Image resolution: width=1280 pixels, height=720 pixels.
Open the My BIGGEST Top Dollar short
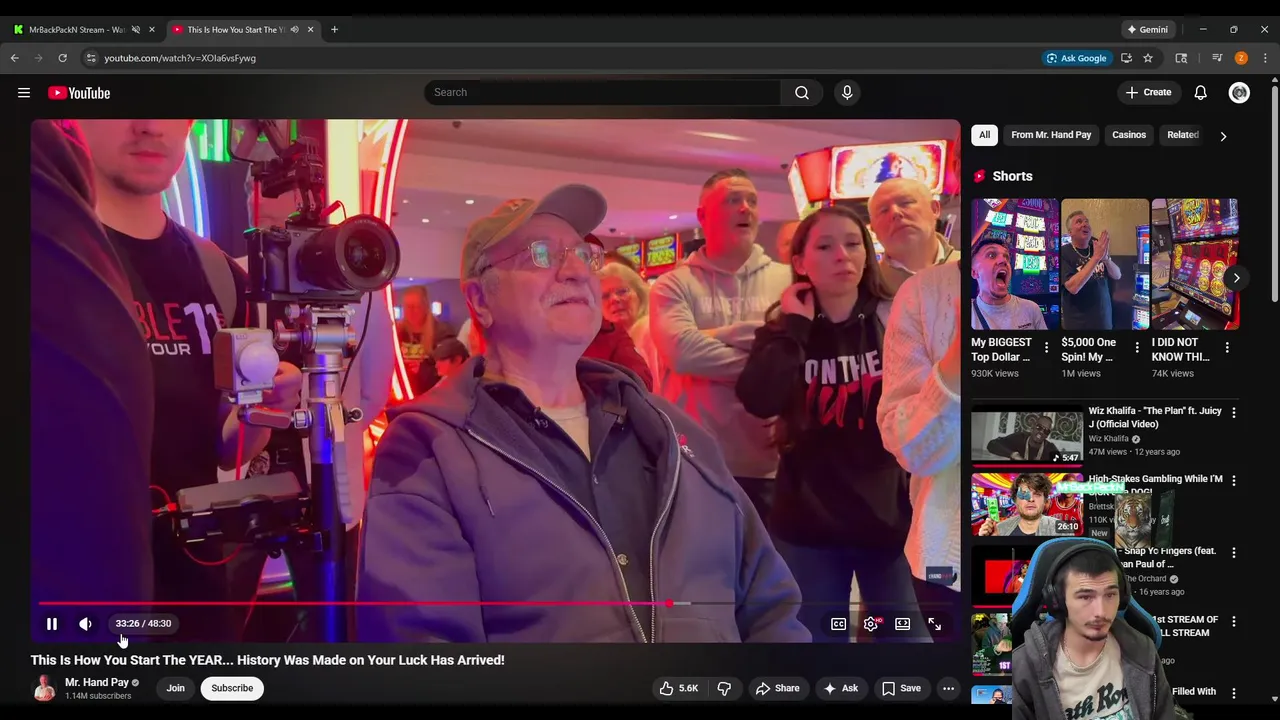pyautogui.click(x=1014, y=264)
